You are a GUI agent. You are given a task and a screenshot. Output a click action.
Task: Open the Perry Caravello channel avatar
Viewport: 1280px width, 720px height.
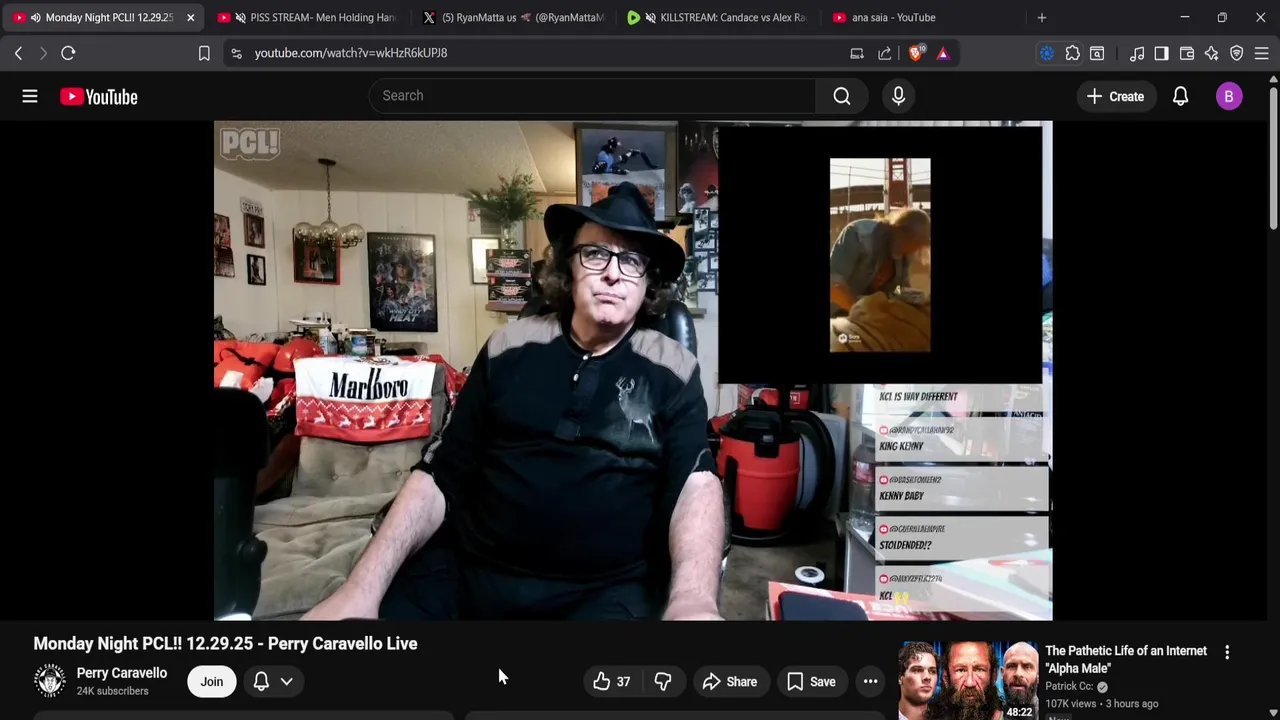pyautogui.click(x=50, y=681)
